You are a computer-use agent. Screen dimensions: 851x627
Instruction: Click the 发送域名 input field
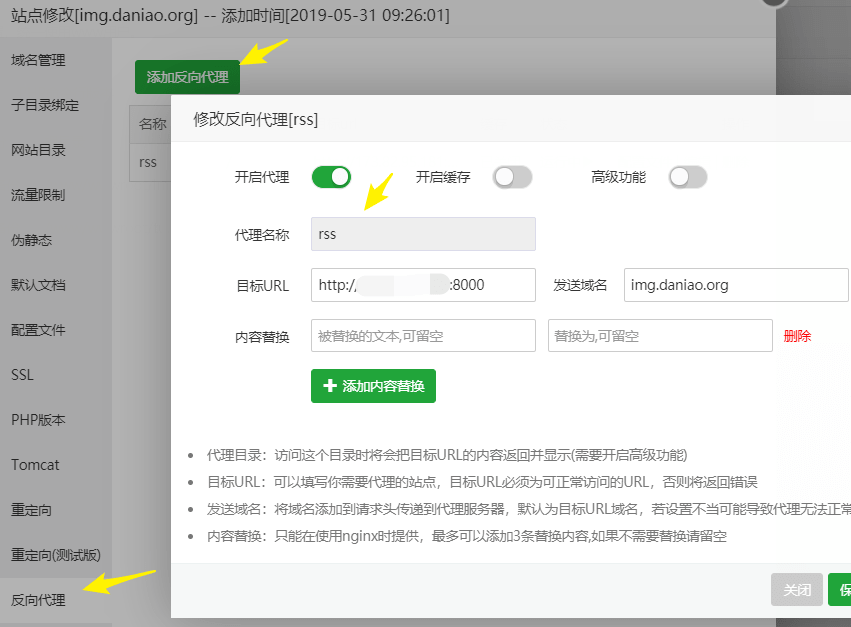[735, 285]
